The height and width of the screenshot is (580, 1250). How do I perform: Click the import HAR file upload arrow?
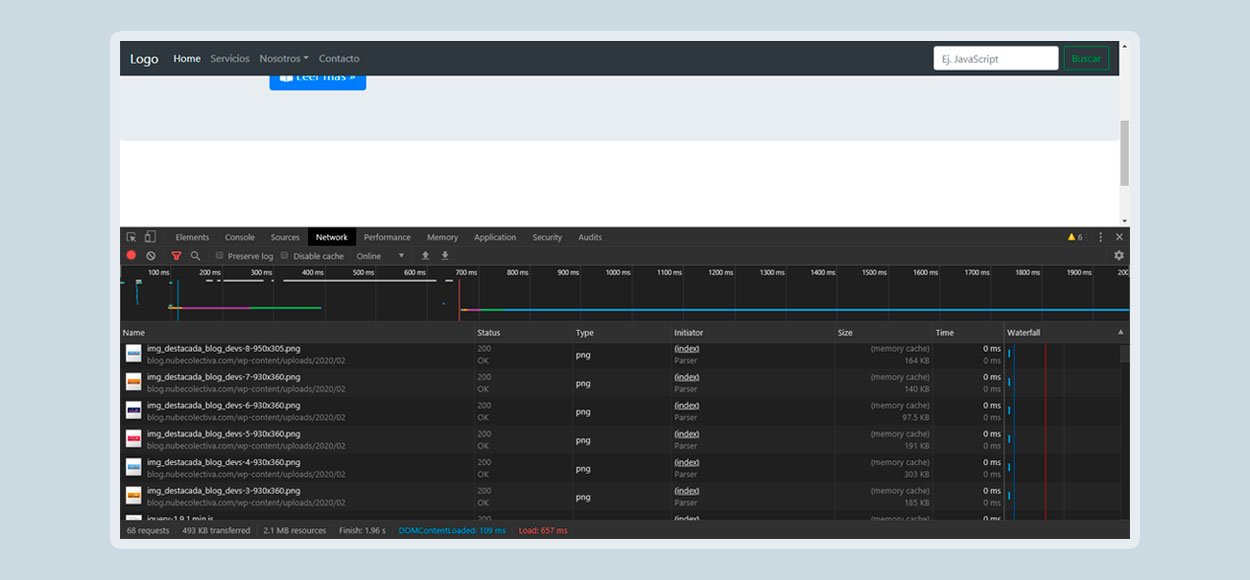425,256
